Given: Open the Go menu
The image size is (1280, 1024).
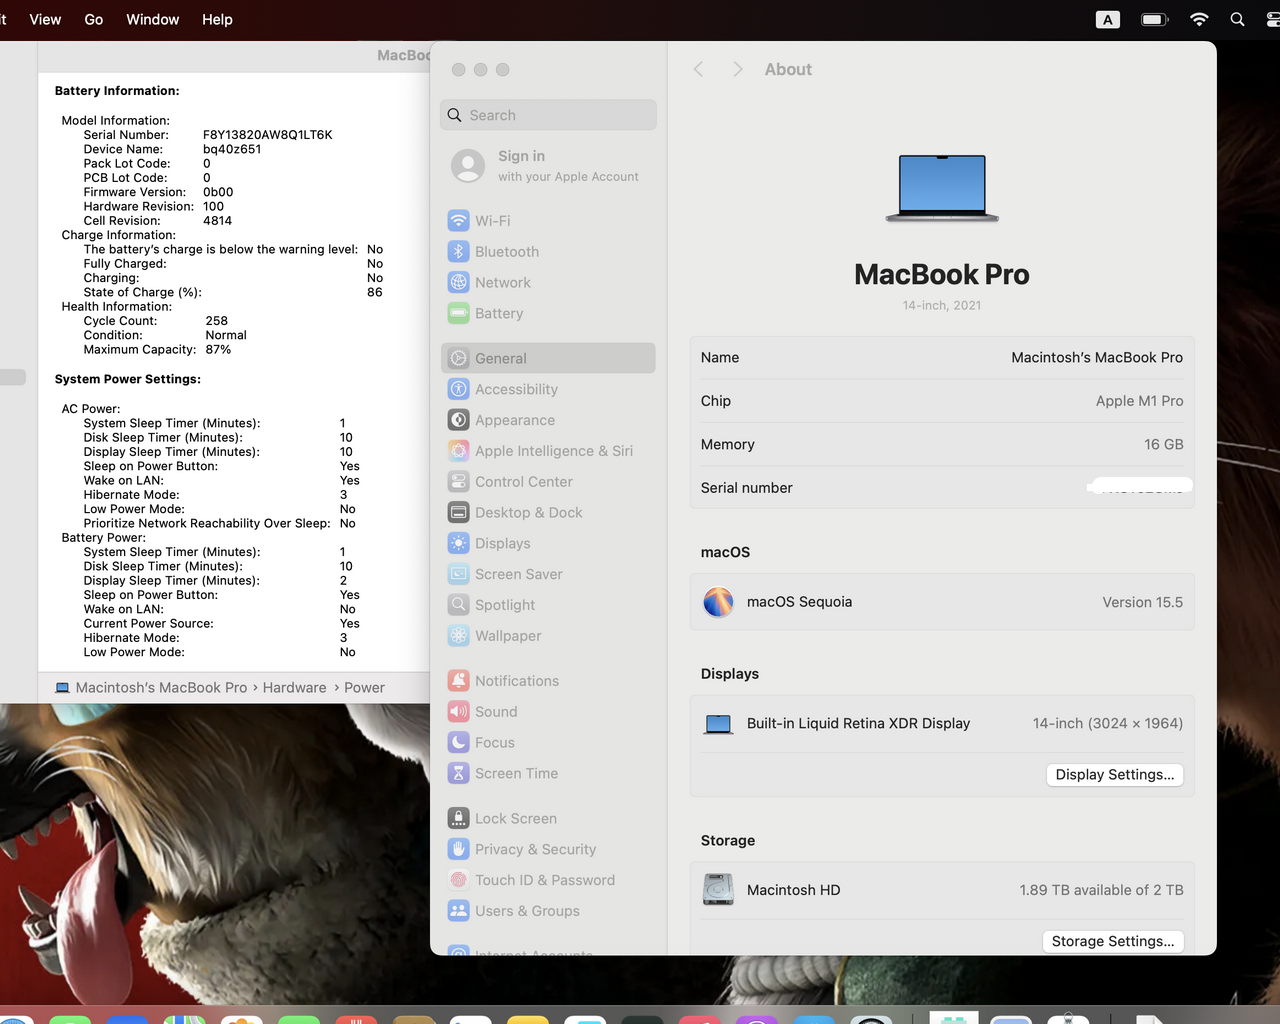Looking at the screenshot, I should (x=93, y=19).
